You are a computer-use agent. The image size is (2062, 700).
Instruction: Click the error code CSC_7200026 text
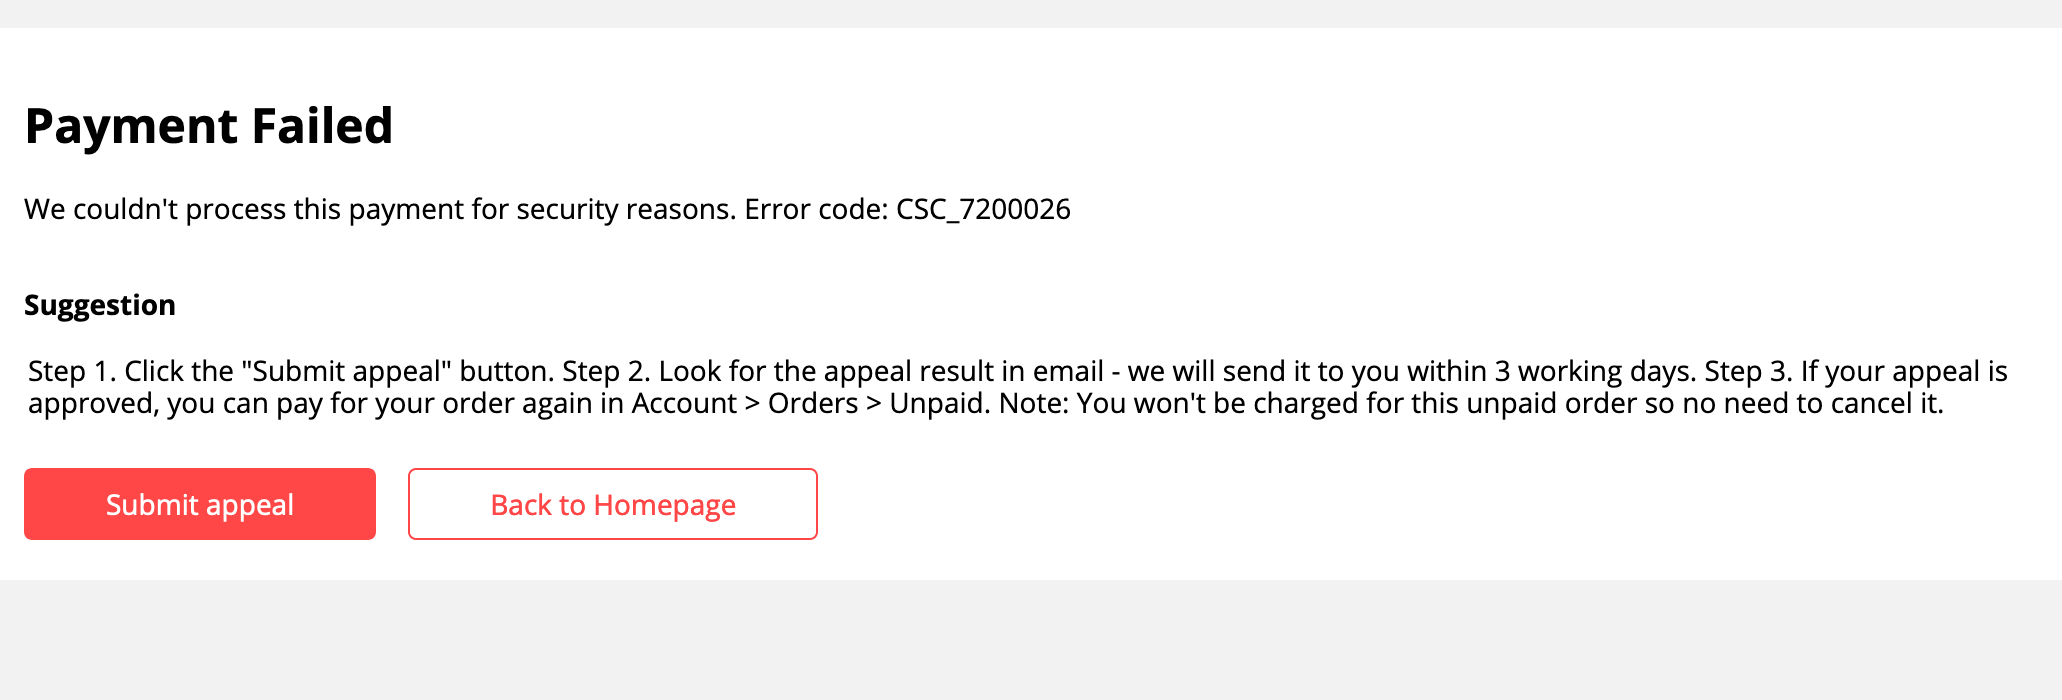pos(983,209)
